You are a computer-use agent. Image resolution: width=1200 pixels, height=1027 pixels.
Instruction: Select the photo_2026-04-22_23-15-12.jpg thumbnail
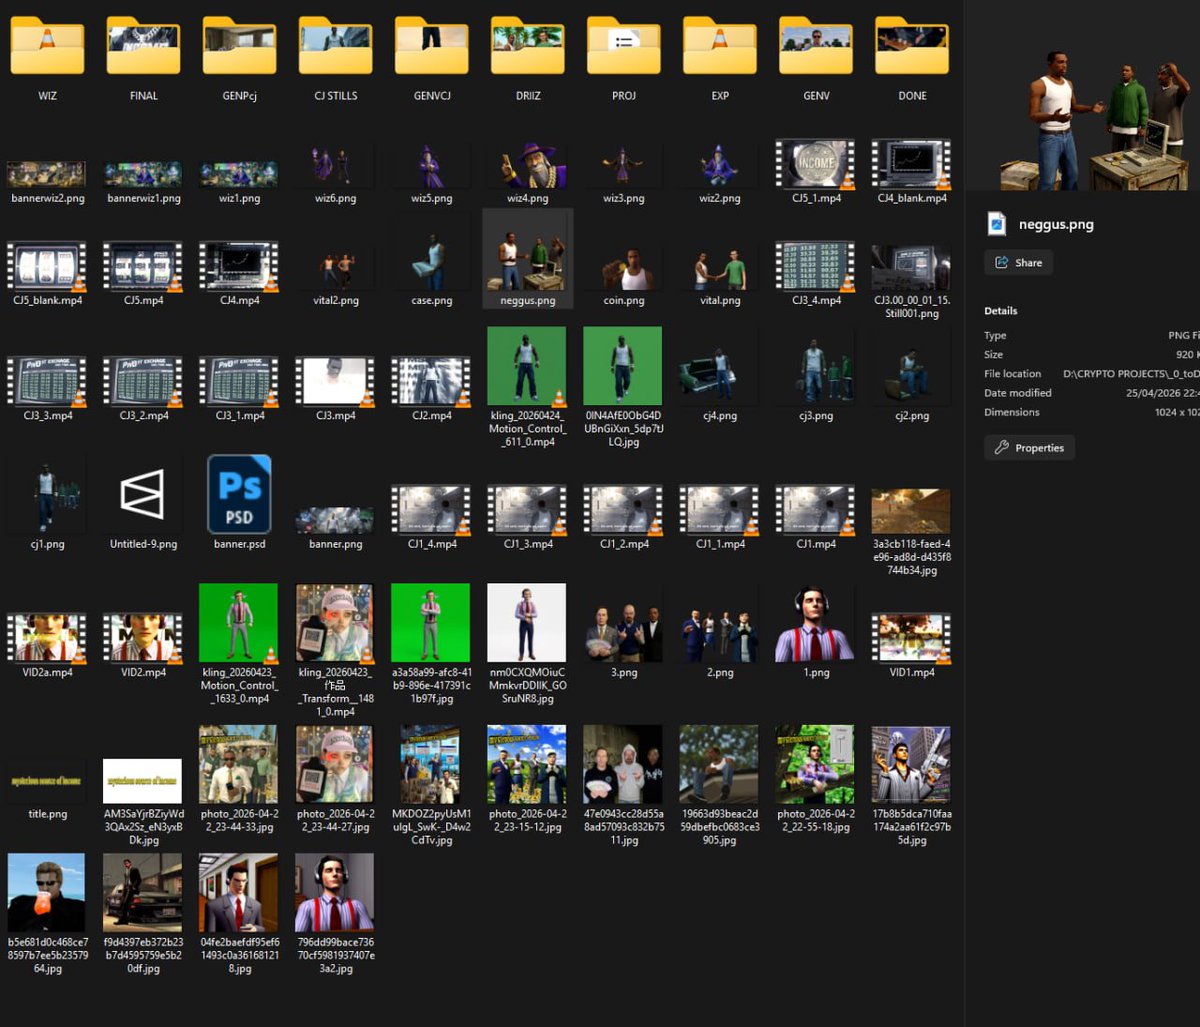527,764
